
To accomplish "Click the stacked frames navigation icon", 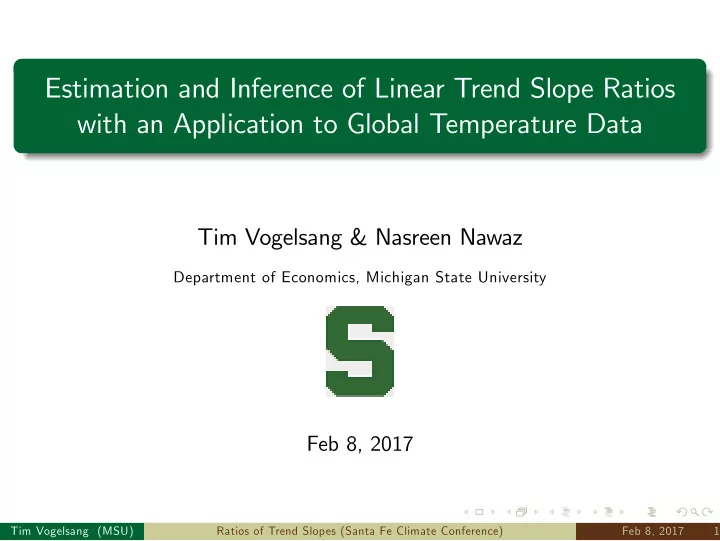I will [x=521, y=512].
